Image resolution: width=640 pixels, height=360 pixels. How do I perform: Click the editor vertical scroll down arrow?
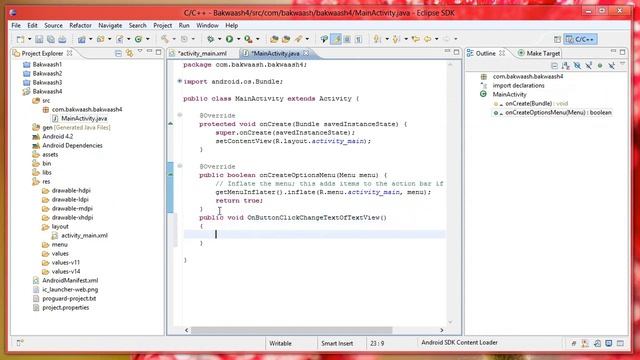point(450,322)
